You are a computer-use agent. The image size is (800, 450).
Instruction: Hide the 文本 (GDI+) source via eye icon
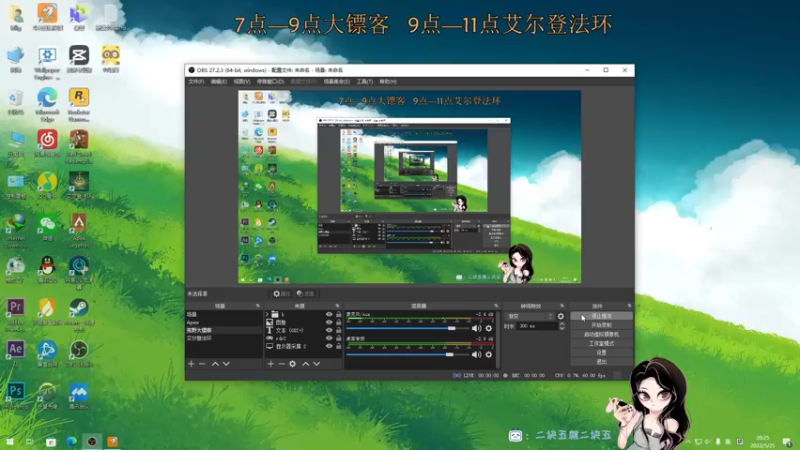[329, 330]
